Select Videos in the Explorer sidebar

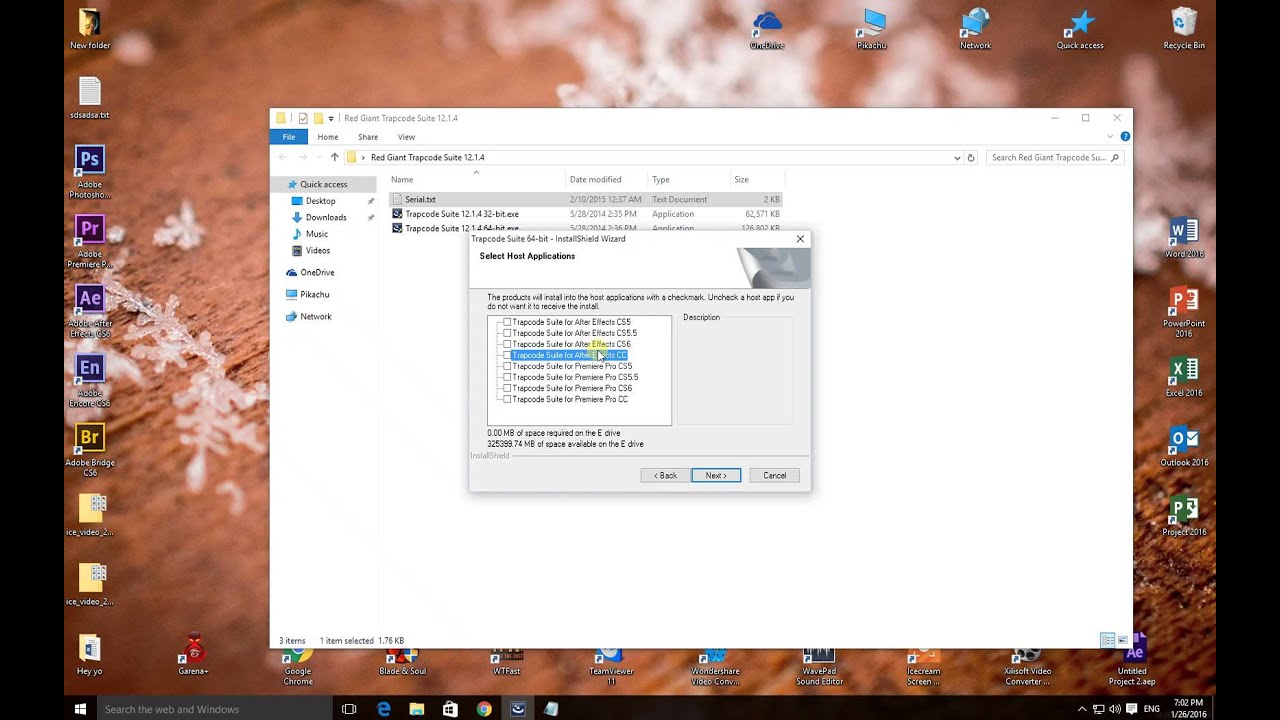(x=318, y=250)
